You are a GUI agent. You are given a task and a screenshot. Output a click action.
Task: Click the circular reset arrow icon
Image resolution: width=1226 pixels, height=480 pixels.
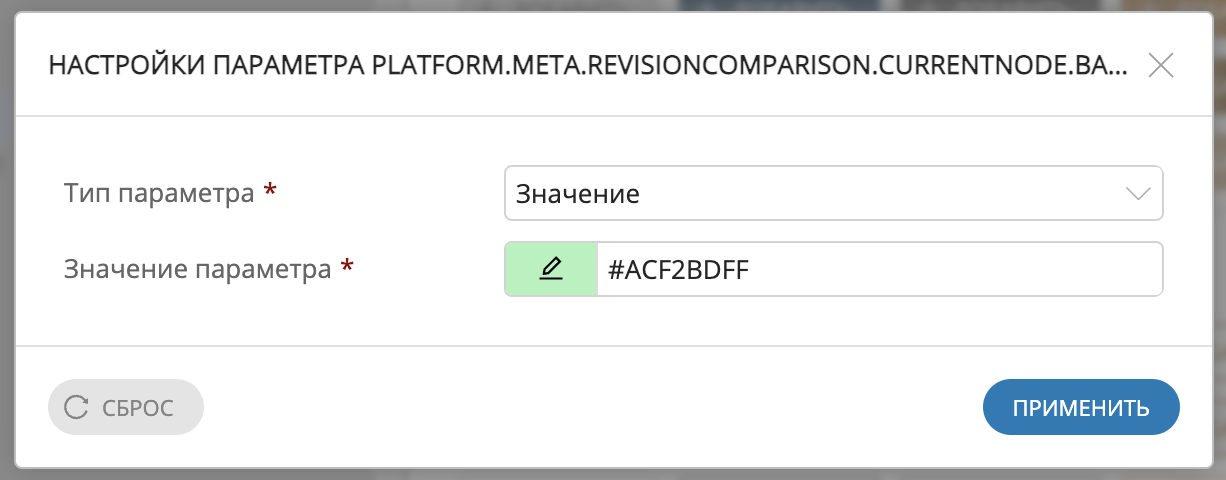coord(76,407)
